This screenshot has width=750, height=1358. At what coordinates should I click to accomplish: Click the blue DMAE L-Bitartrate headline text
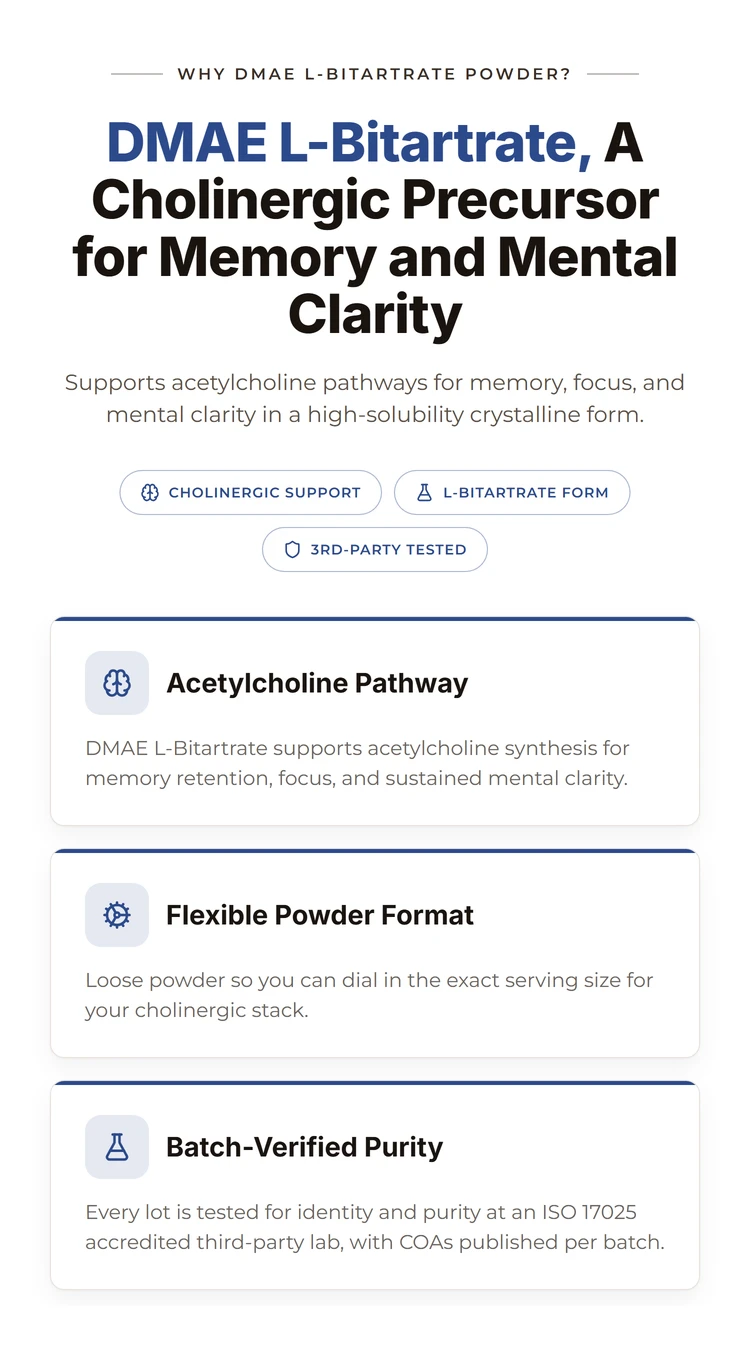tap(349, 142)
